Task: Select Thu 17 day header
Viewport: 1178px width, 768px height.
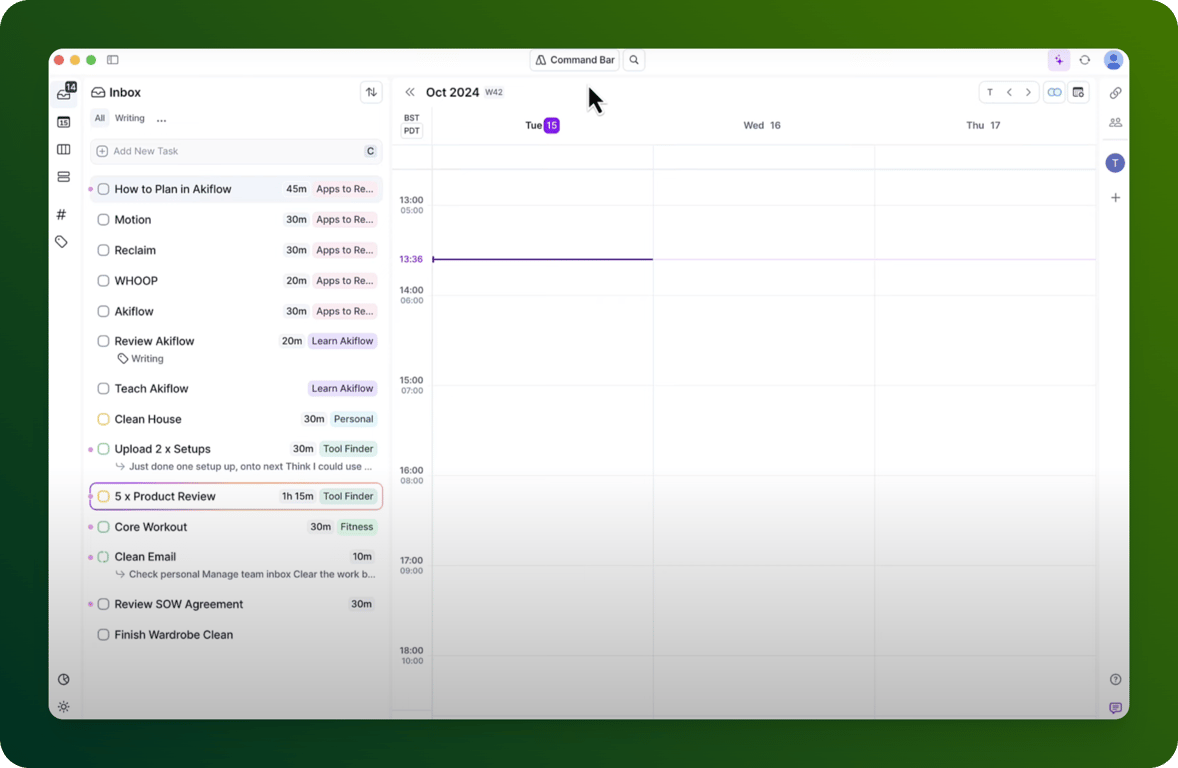Action: pyautogui.click(x=983, y=125)
